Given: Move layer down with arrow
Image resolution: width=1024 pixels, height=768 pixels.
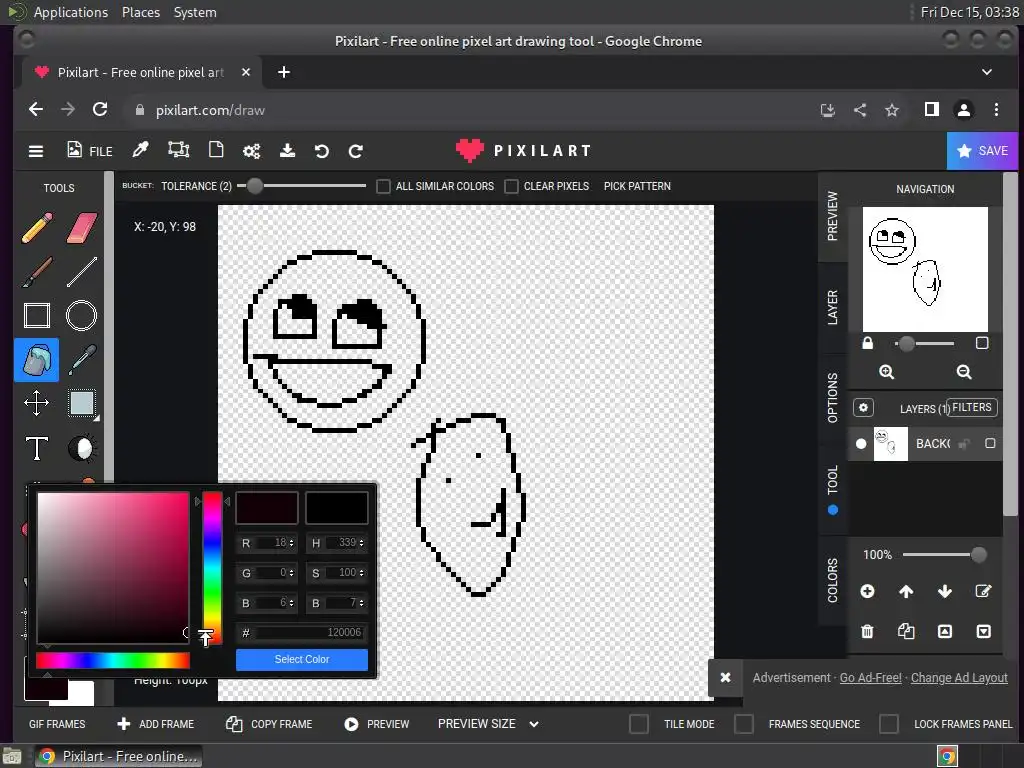Looking at the screenshot, I should pos(944,591).
